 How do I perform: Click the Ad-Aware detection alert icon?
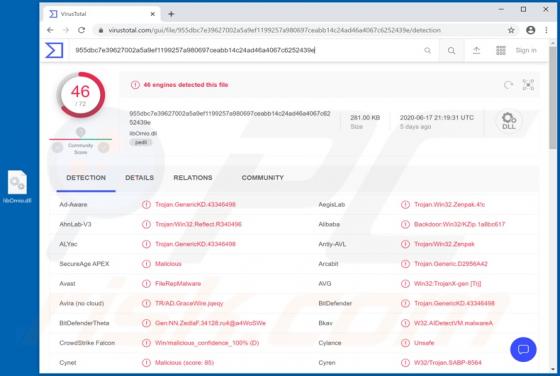146,205
